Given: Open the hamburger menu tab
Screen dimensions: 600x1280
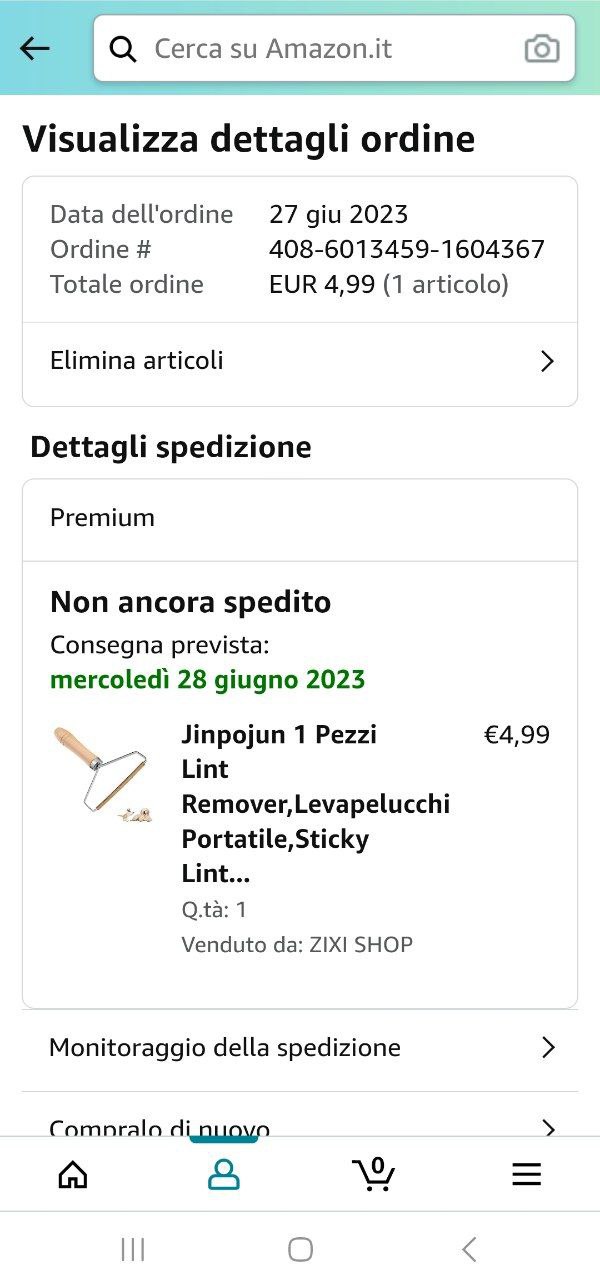Looking at the screenshot, I should [526, 1174].
